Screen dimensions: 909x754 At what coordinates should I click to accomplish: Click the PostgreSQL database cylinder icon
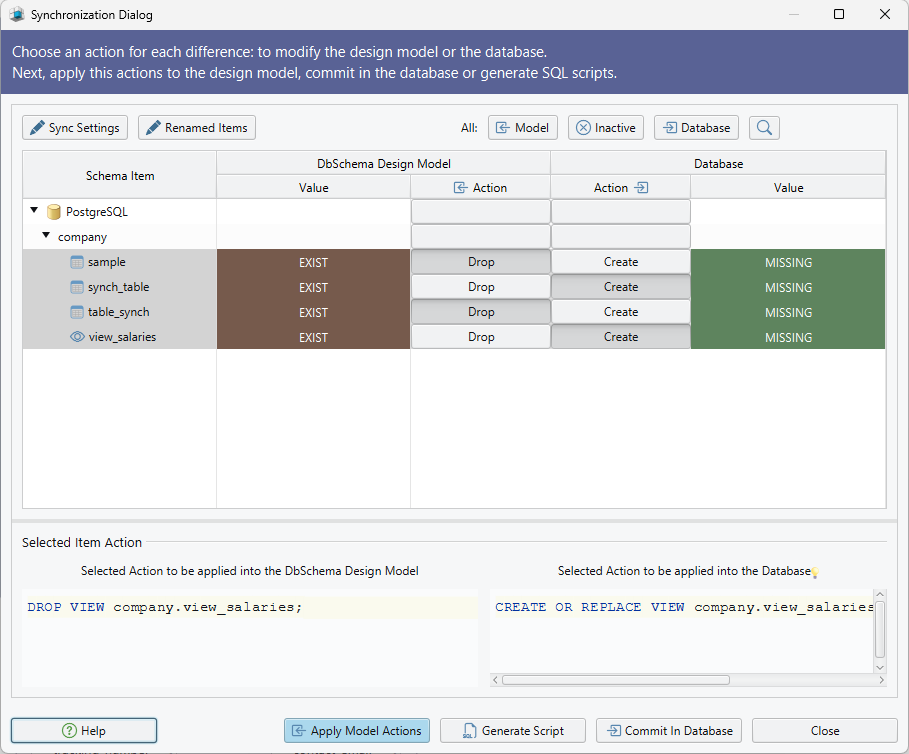coord(53,212)
